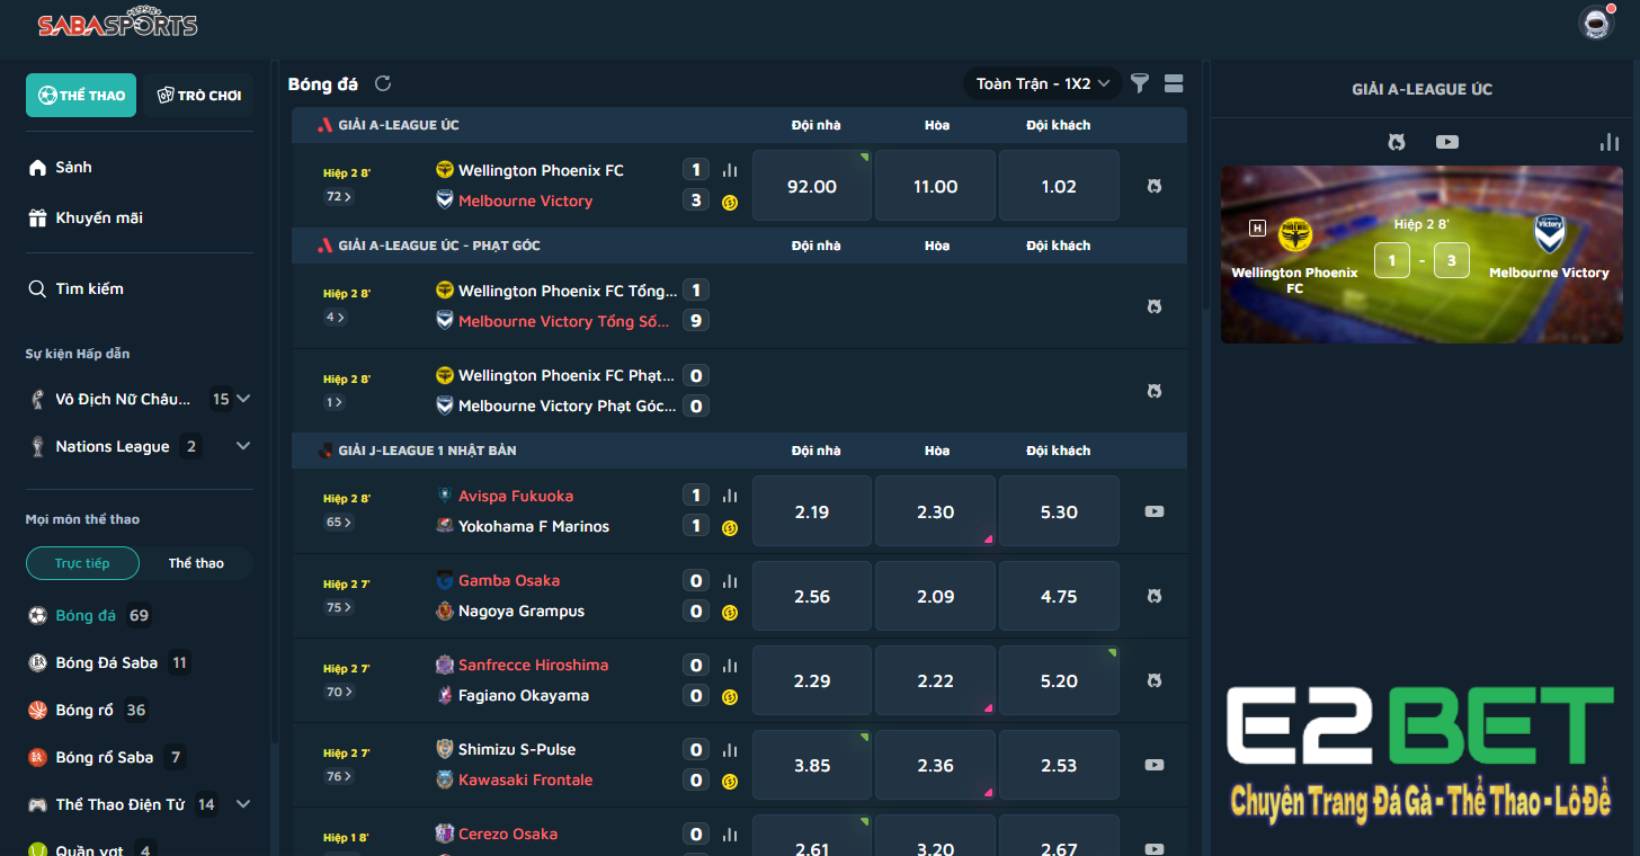Open match tracker for Wellington Phoenix 1X2 row

coord(1154,186)
